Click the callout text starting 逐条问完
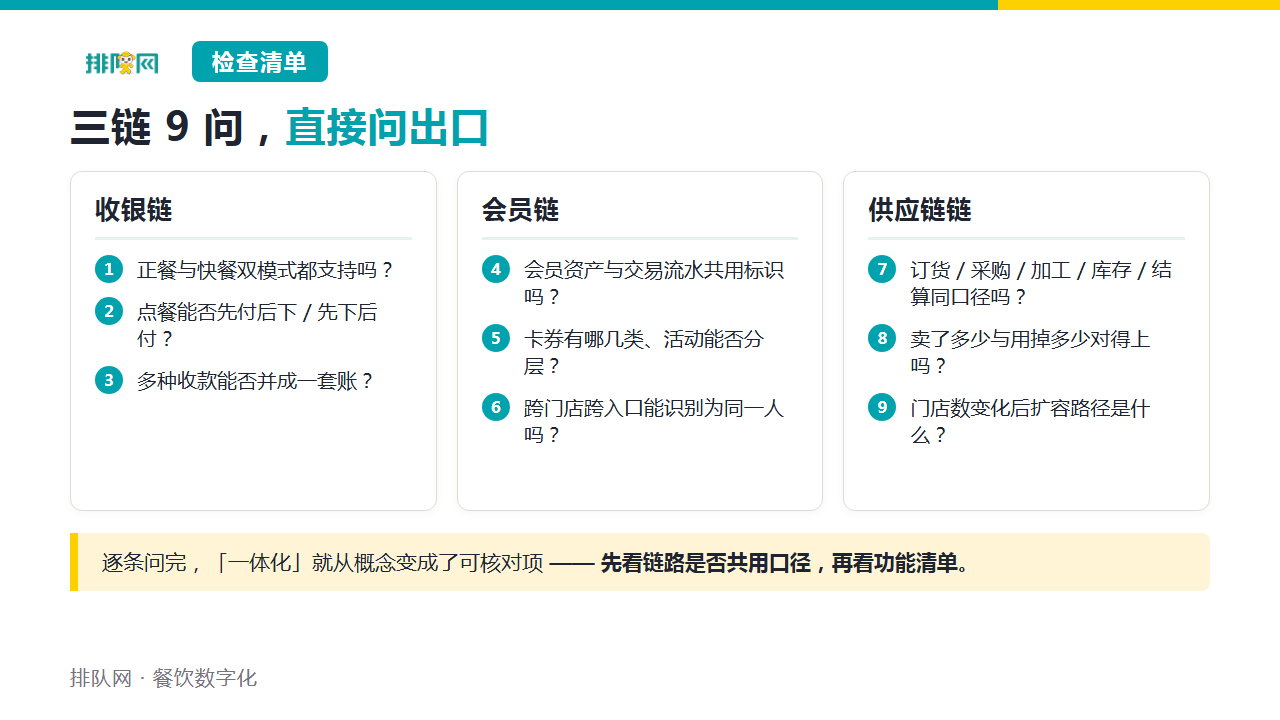The height and width of the screenshot is (720, 1280). tap(323, 562)
